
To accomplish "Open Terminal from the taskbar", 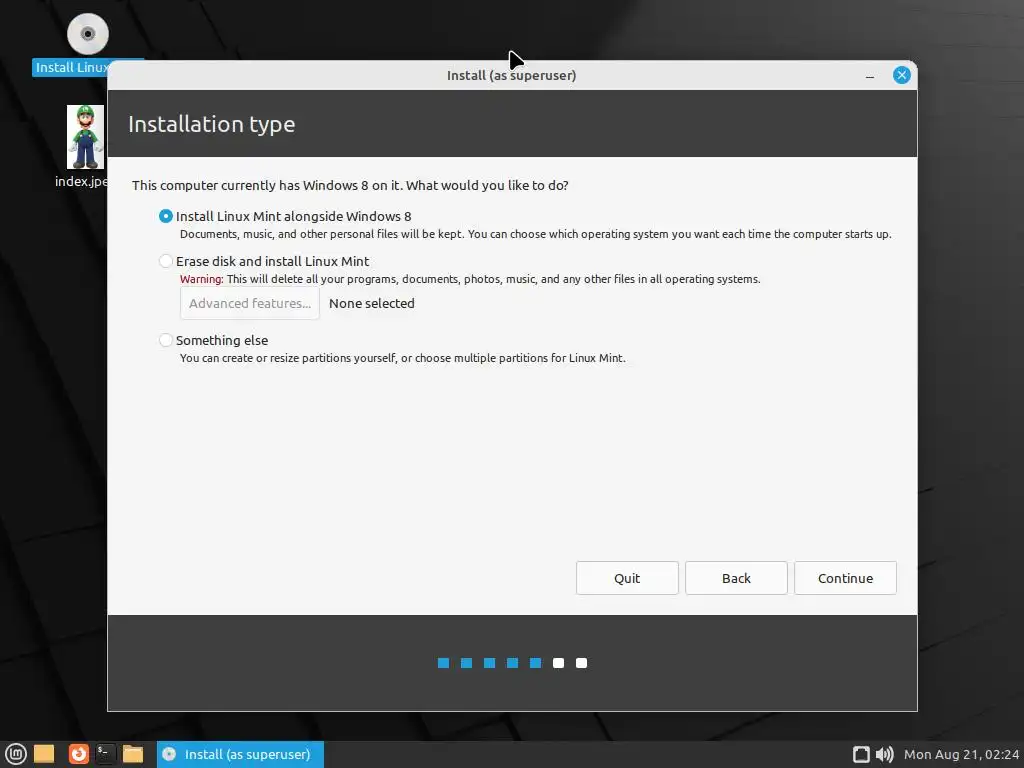I will pos(105,754).
